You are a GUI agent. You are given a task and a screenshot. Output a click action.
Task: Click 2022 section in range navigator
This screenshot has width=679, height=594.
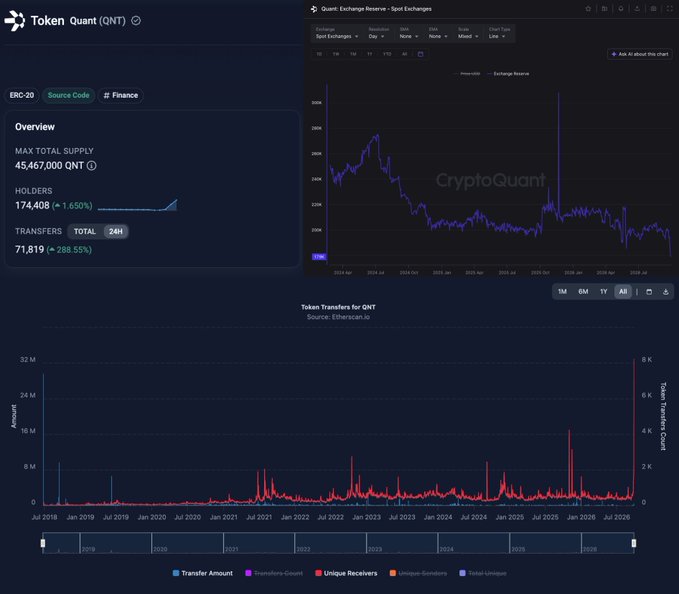330,543
